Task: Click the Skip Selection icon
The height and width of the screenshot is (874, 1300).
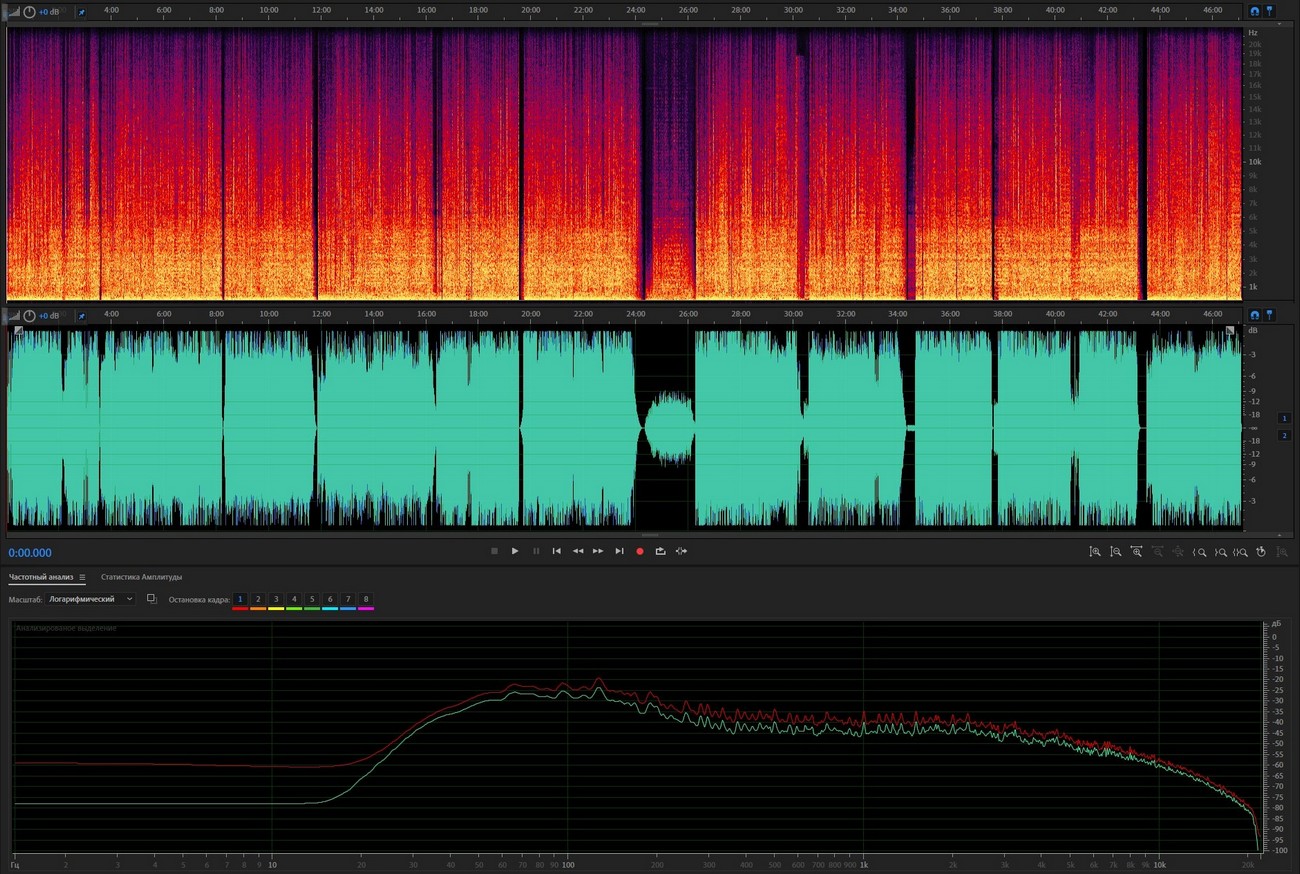Action: point(681,551)
